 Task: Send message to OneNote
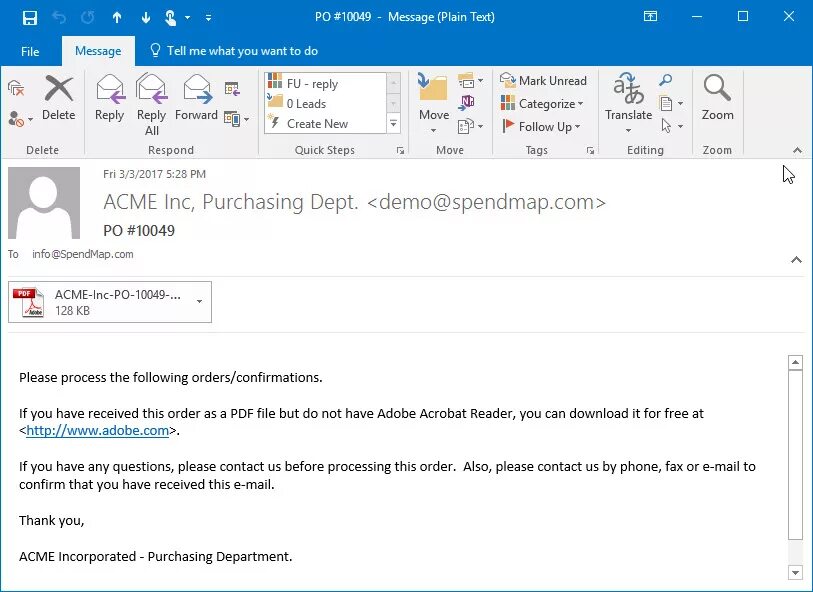[x=467, y=103]
